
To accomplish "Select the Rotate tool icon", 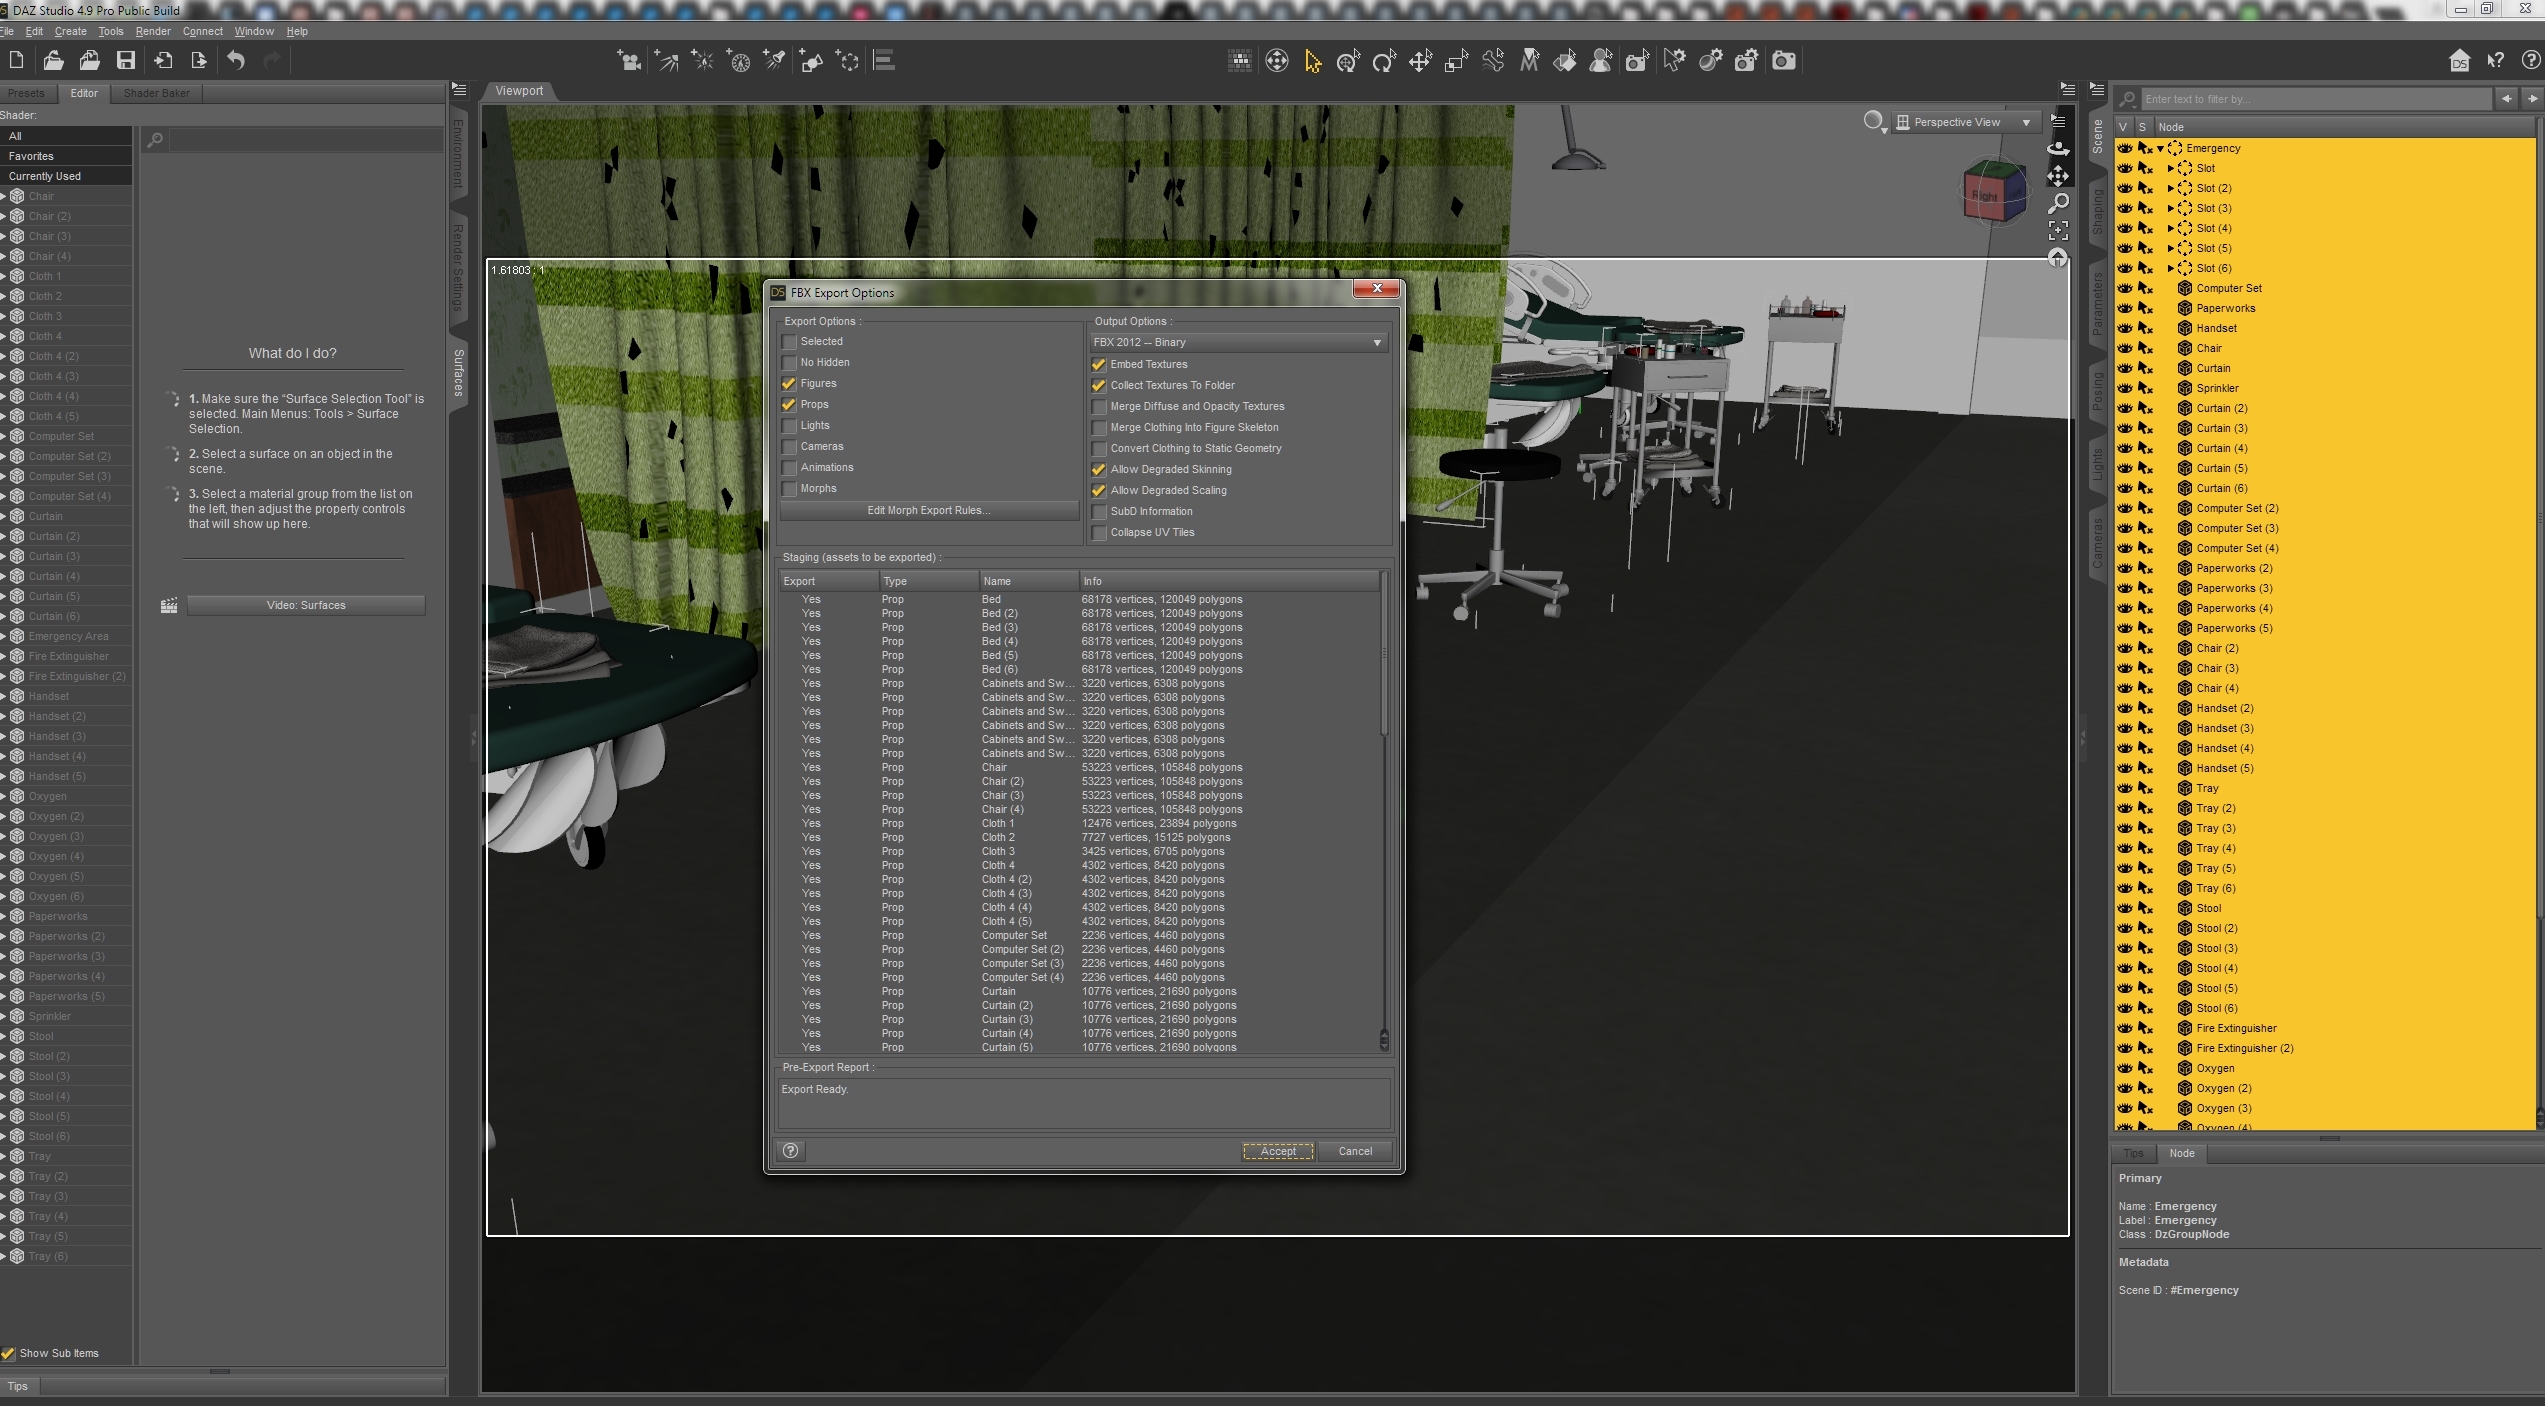I will (x=1384, y=62).
